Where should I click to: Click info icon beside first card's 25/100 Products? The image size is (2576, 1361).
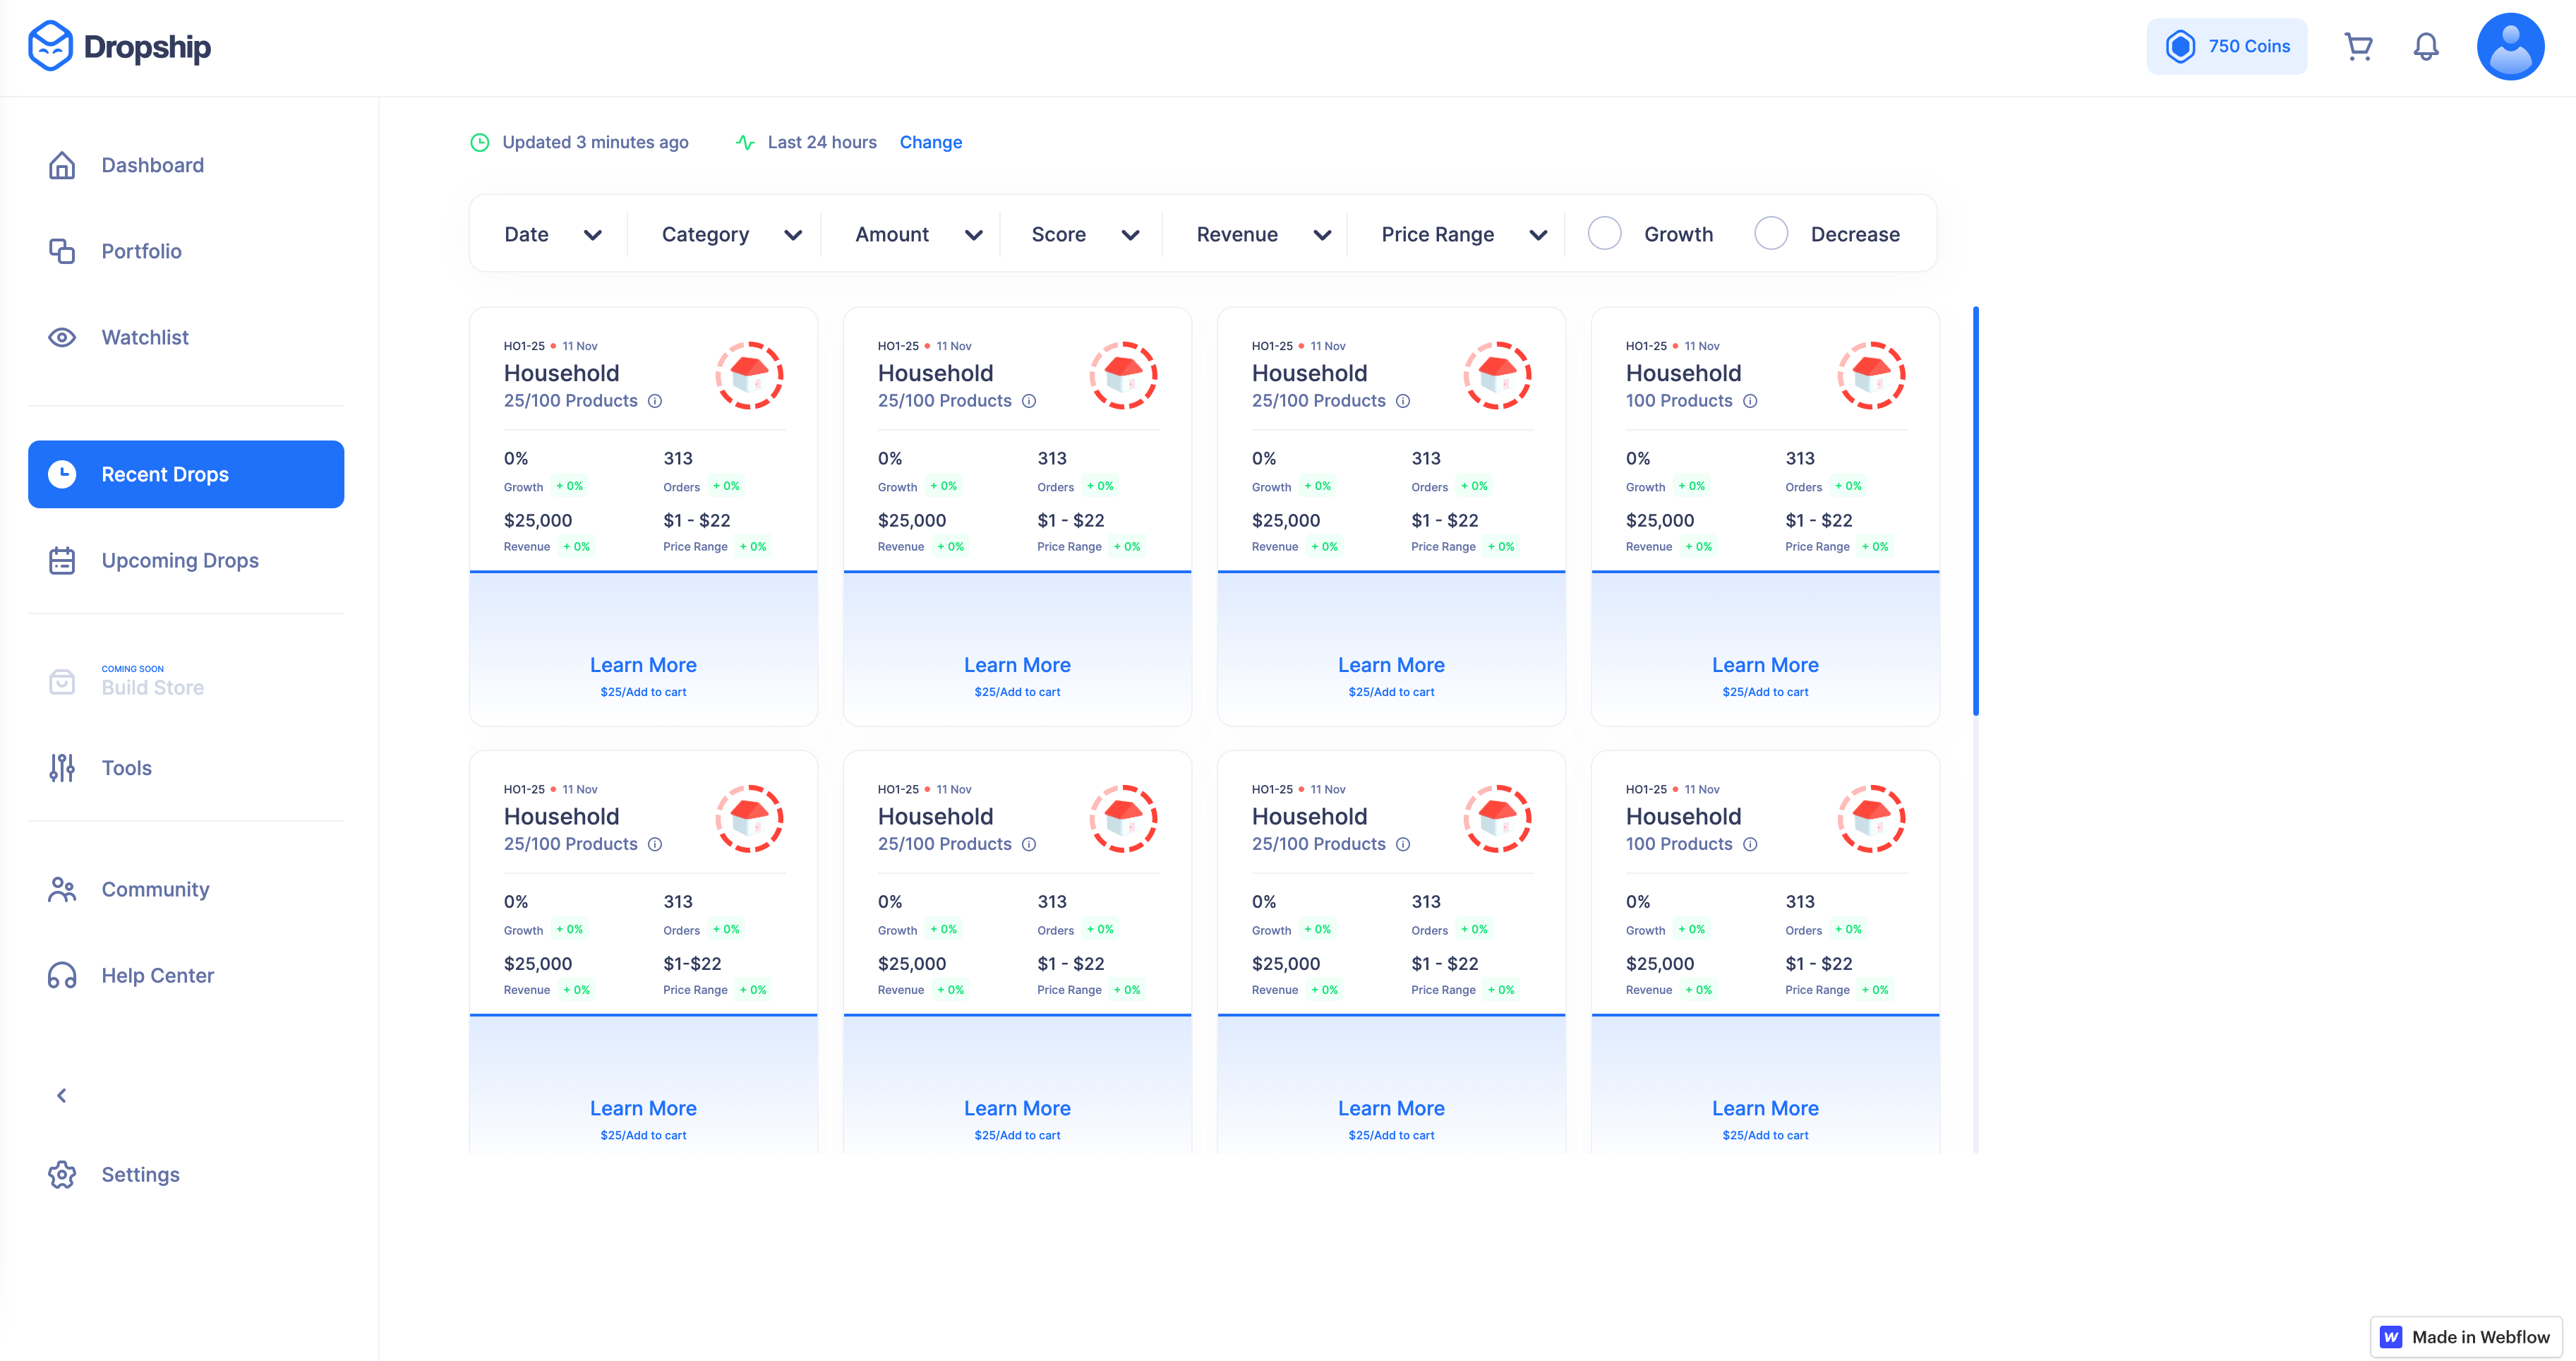tap(655, 401)
